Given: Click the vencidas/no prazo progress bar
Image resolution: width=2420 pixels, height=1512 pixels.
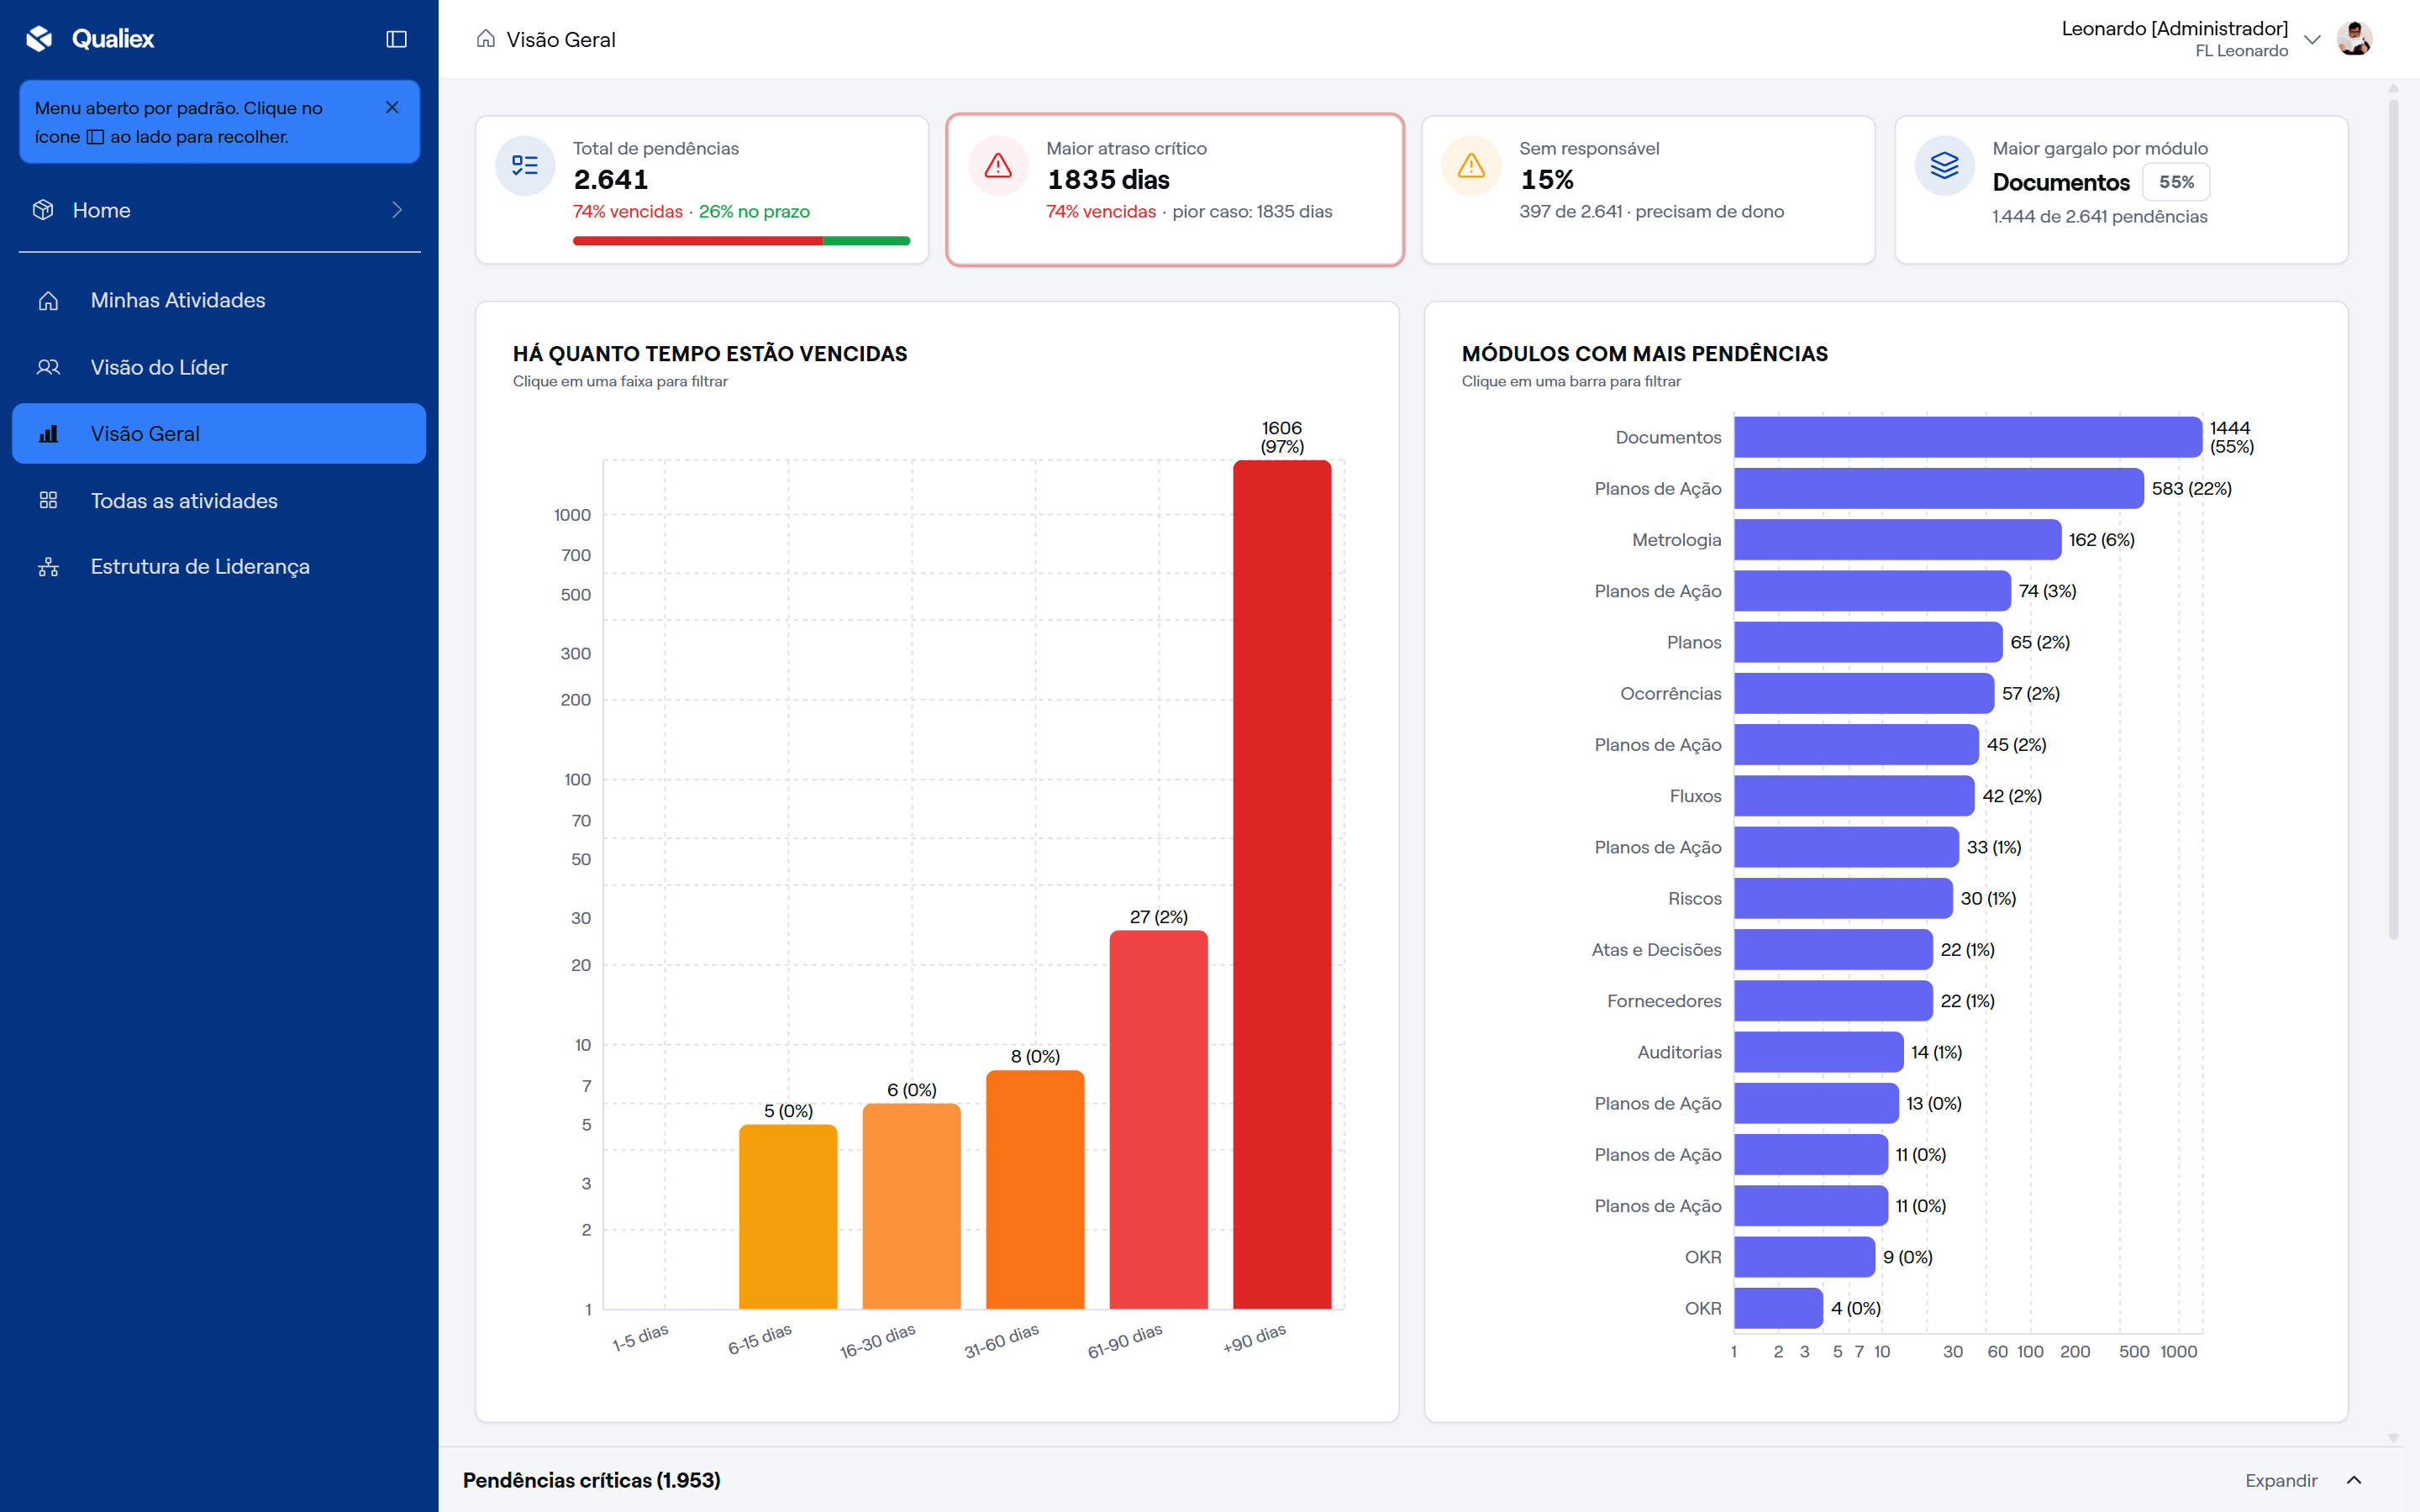Looking at the screenshot, I should coord(741,241).
